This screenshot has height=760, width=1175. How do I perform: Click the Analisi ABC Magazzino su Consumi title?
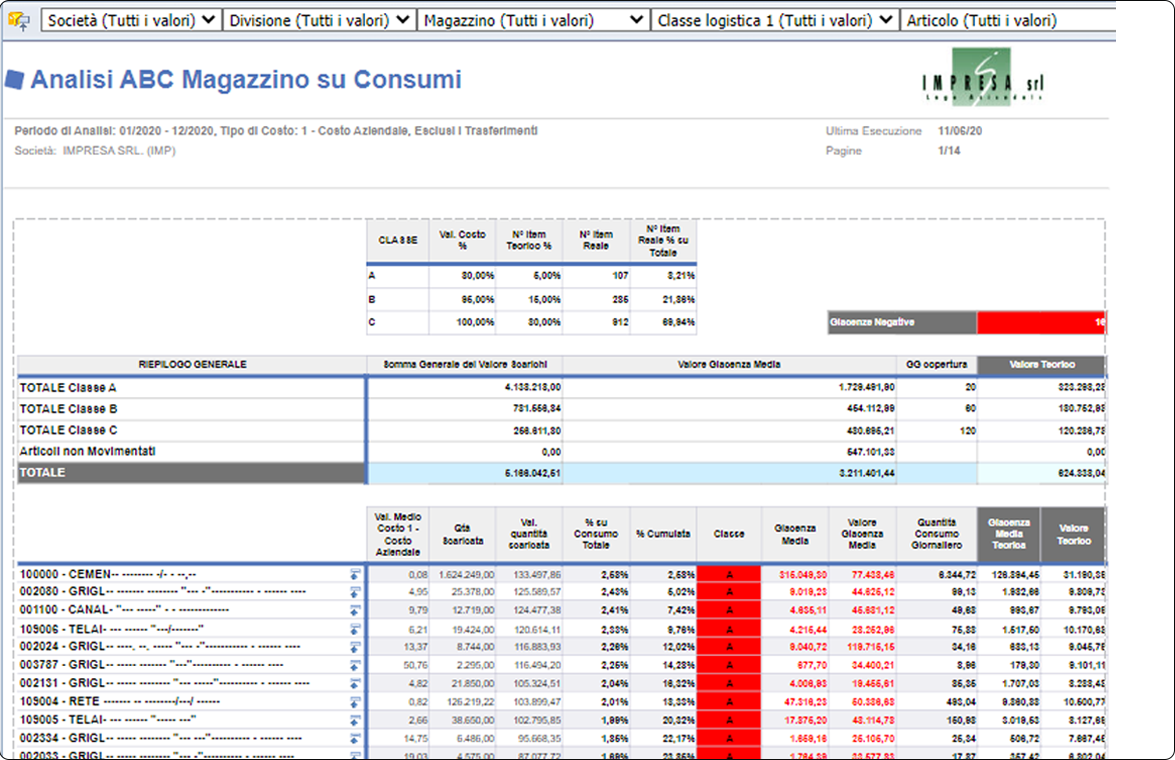tap(246, 79)
